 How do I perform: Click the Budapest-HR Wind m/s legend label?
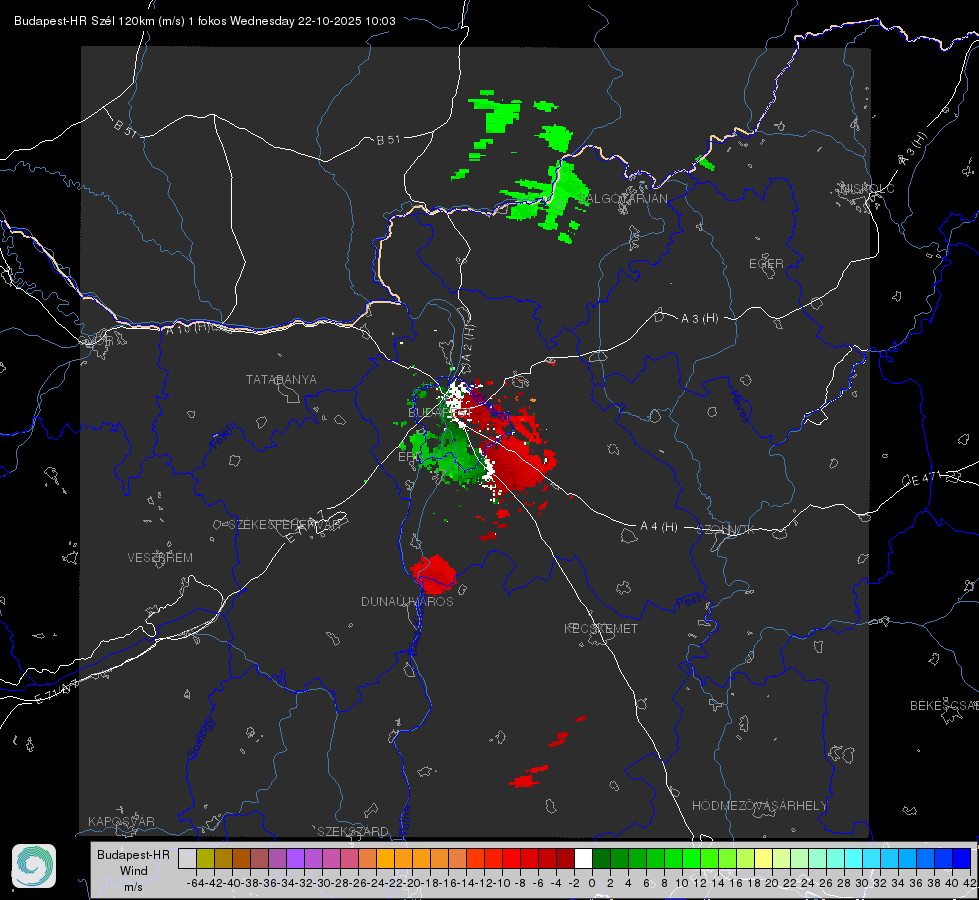(x=134, y=870)
